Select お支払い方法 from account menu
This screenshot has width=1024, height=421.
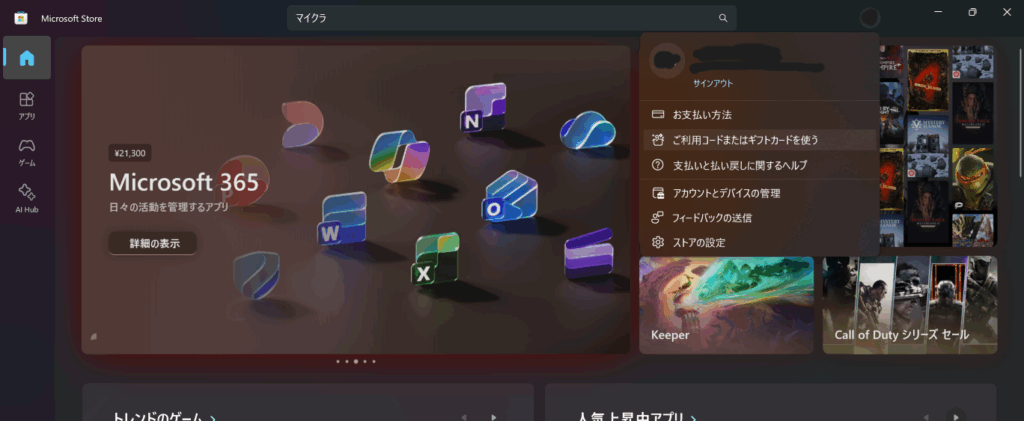(701, 115)
